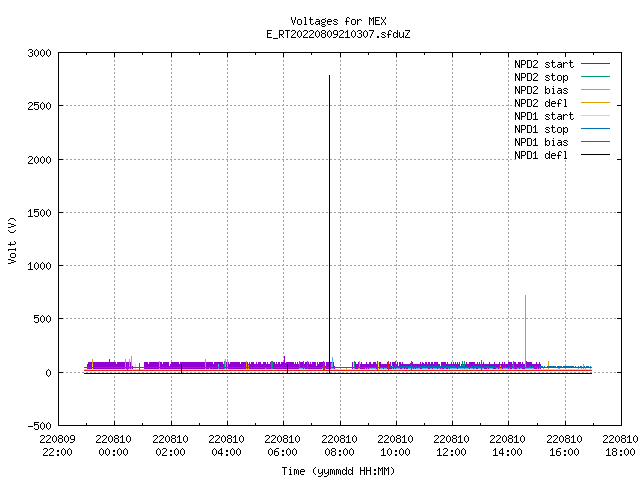Click the yellow NPD1 start legend line
The image size is (640, 480).
[596, 116]
